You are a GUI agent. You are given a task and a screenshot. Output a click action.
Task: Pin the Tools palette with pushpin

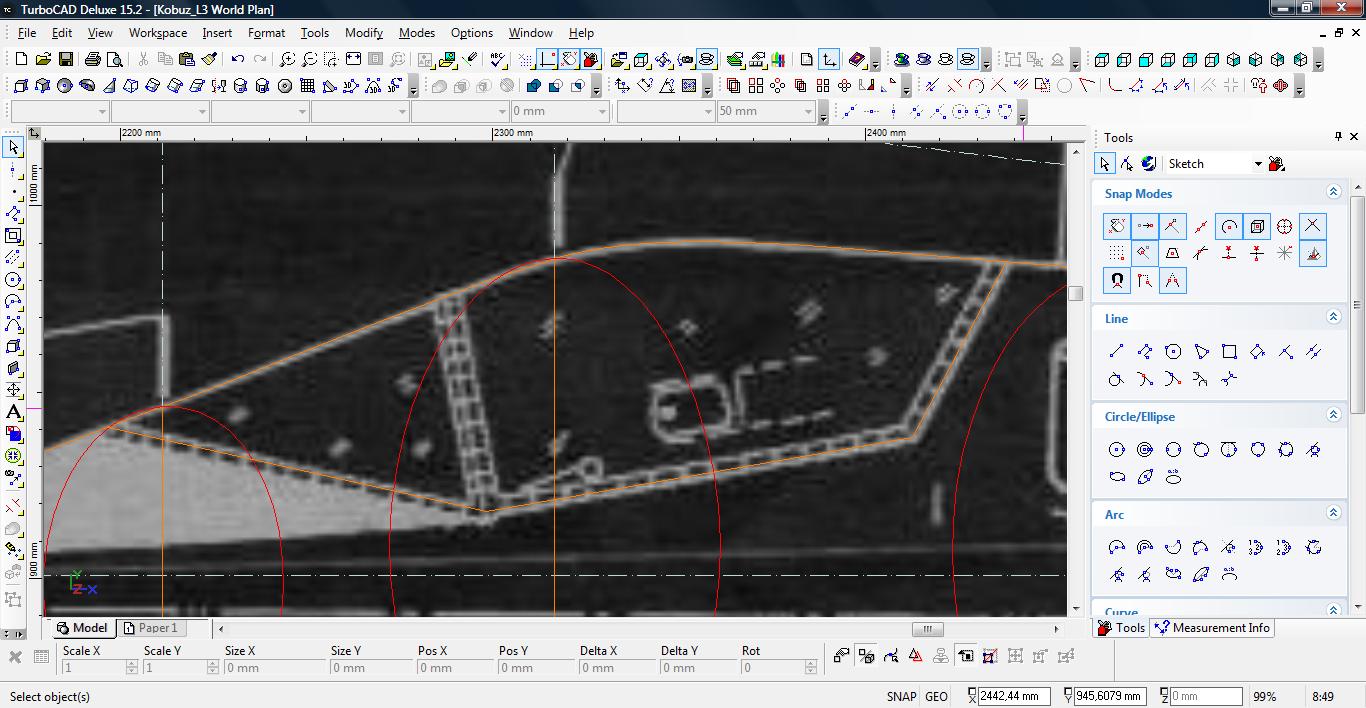[x=1338, y=137]
